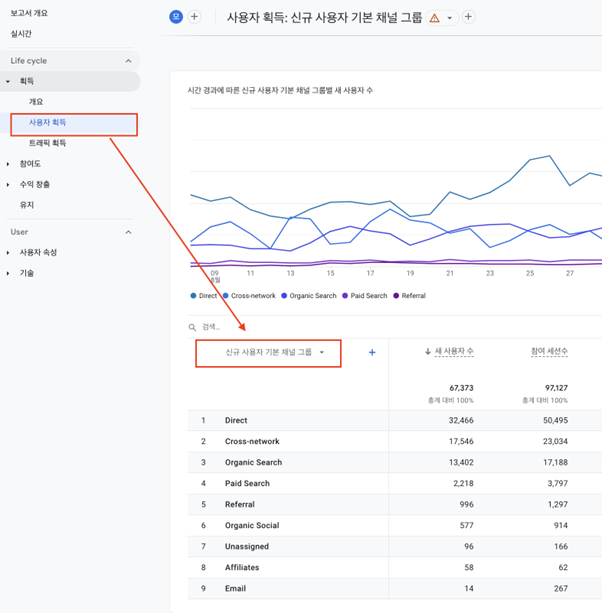The height and width of the screenshot is (613, 602).
Task: Click the value 23,034 in the Cross-network row
Action: pyautogui.click(x=555, y=441)
